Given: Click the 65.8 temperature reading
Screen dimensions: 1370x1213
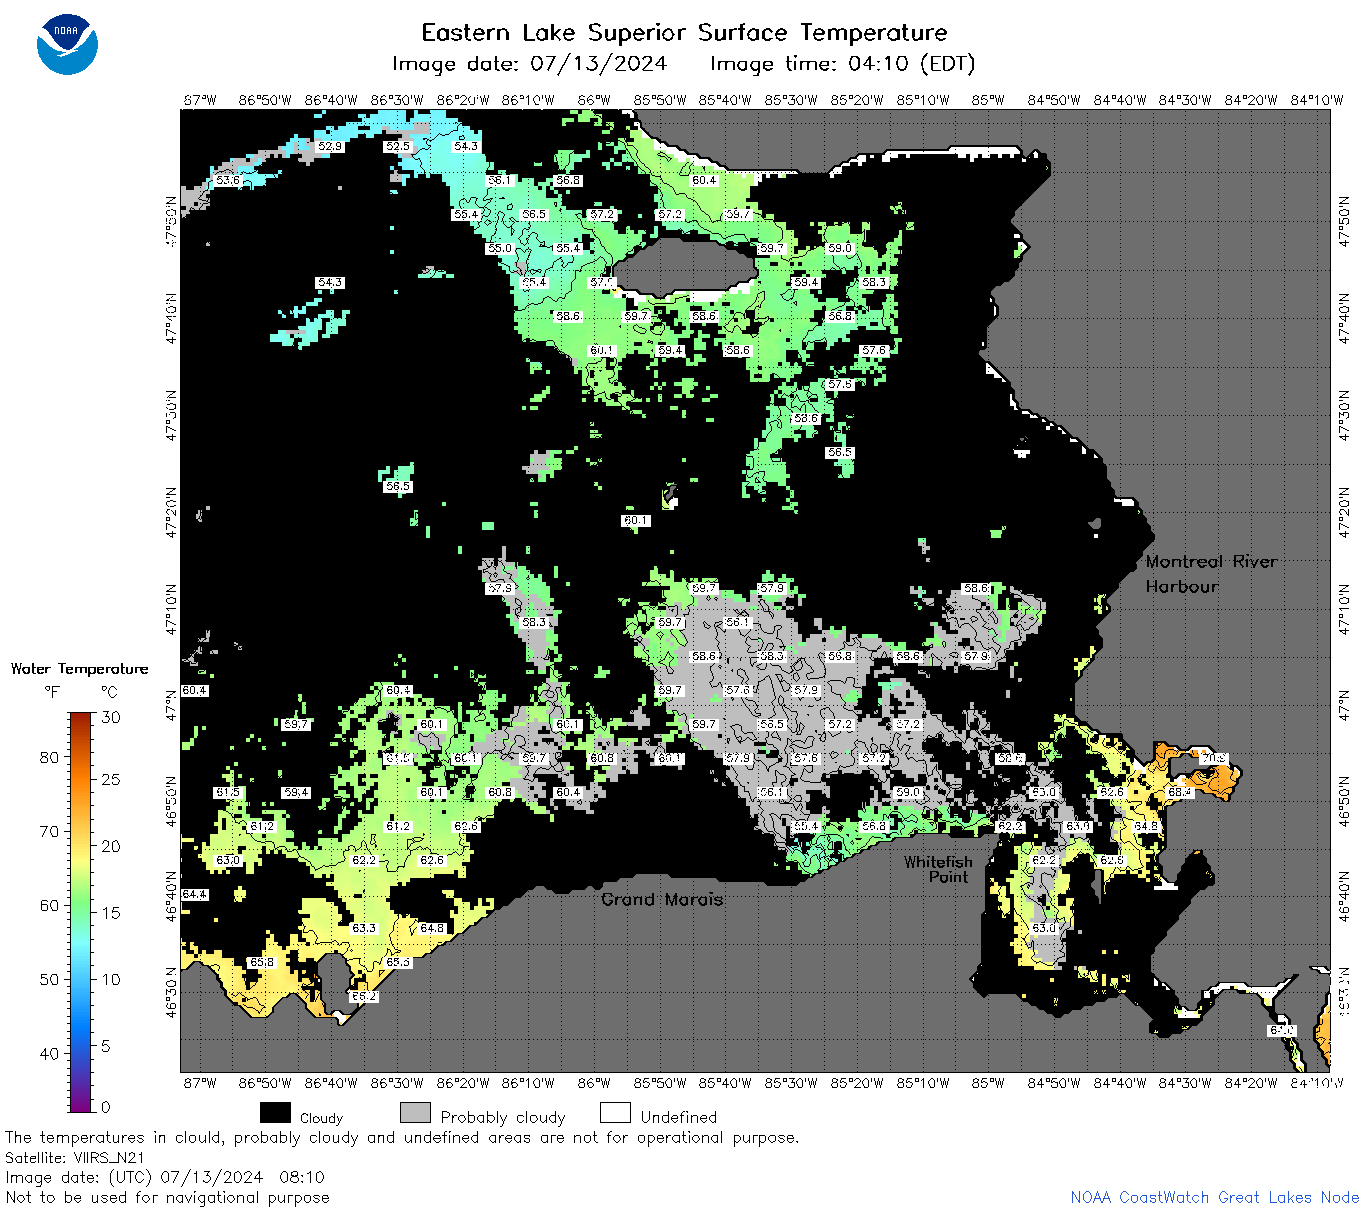Looking at the screenshot, I should 262,962.
